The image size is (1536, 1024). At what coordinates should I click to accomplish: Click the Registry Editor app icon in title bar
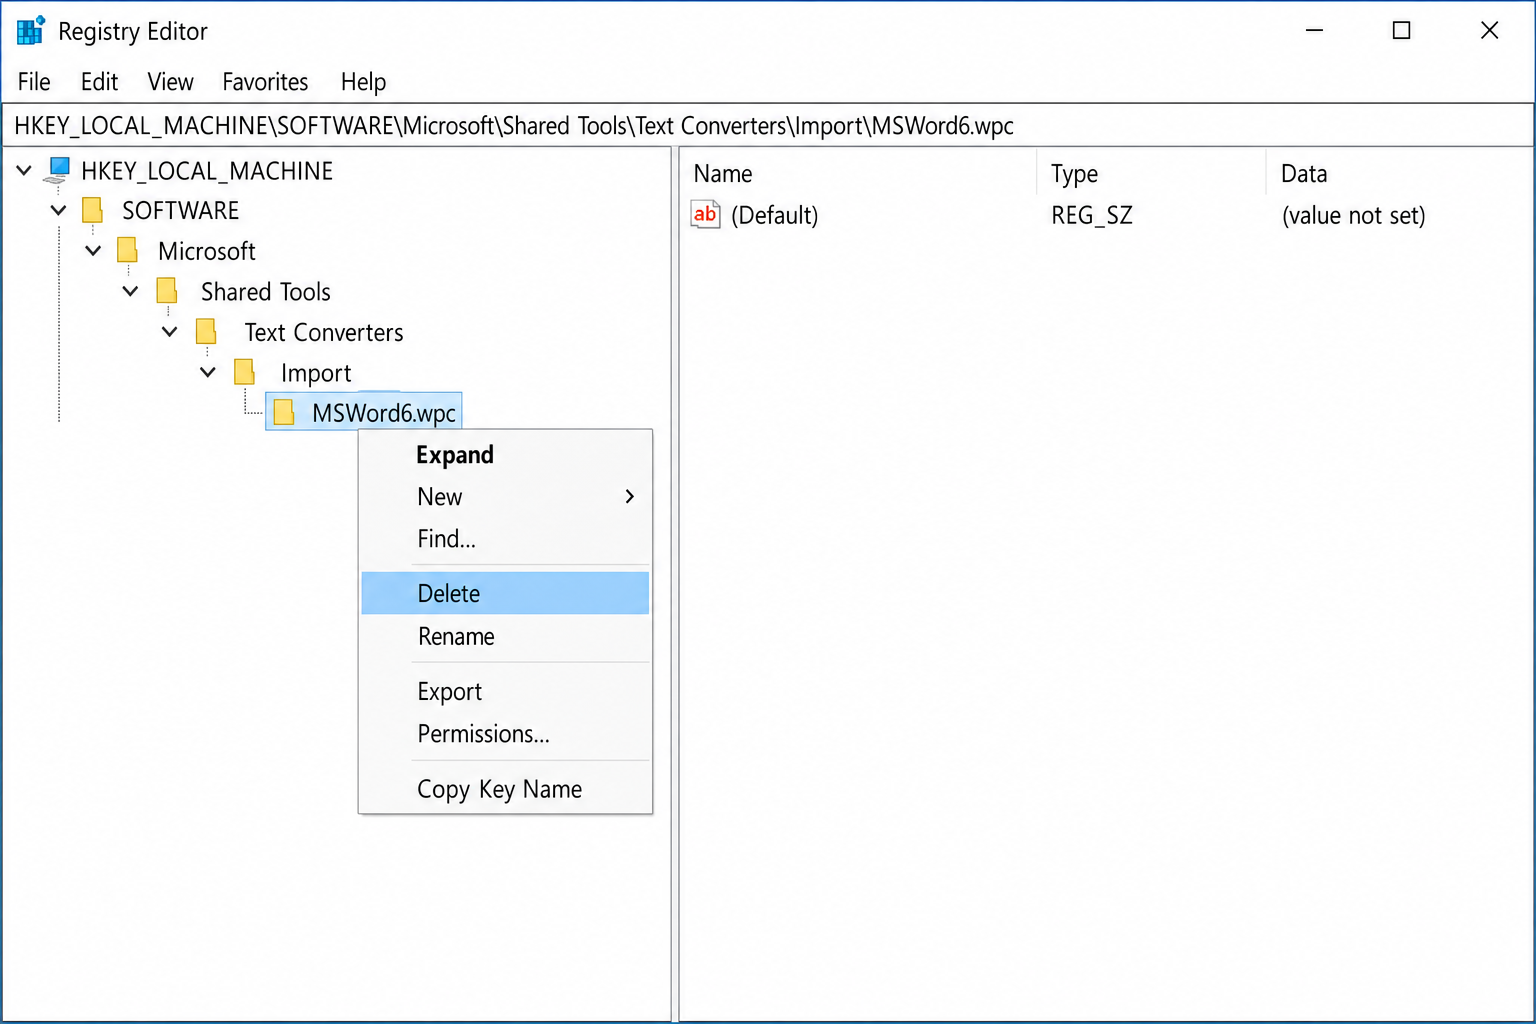(x=31, y=31)
